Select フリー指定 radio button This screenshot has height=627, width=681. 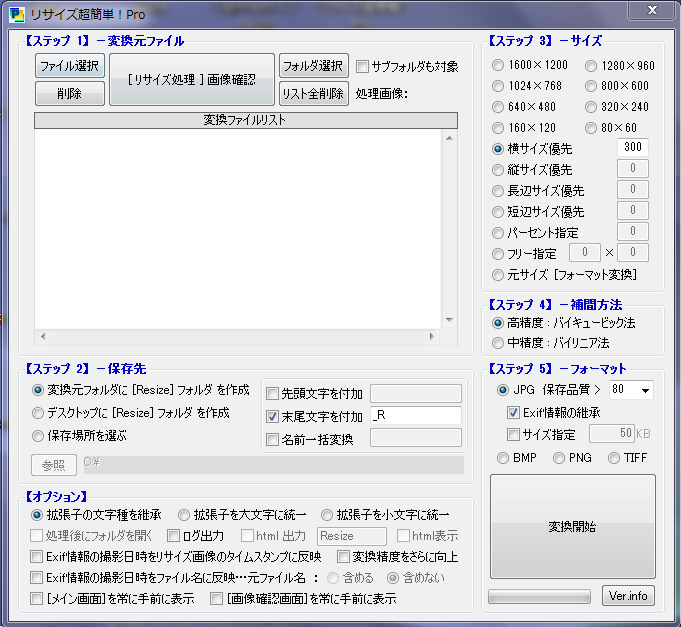(x=498, y=254)
